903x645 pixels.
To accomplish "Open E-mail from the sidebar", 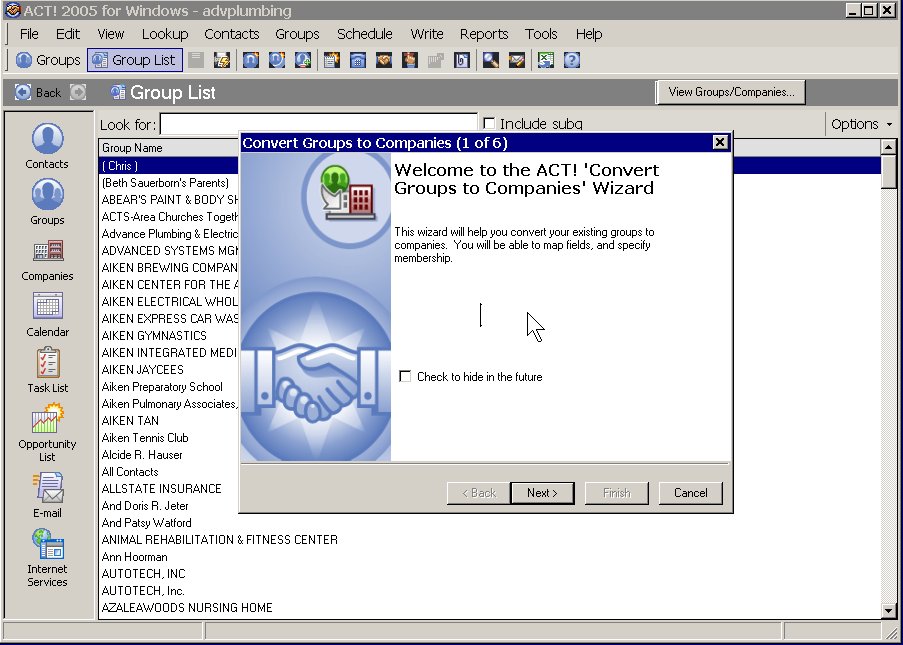I will point(47,495).
